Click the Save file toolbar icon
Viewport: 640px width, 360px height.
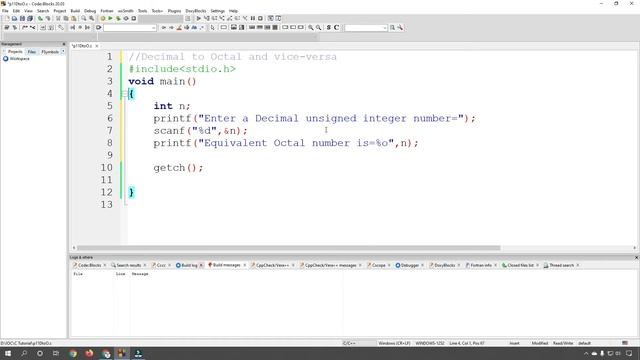[22, 18]
